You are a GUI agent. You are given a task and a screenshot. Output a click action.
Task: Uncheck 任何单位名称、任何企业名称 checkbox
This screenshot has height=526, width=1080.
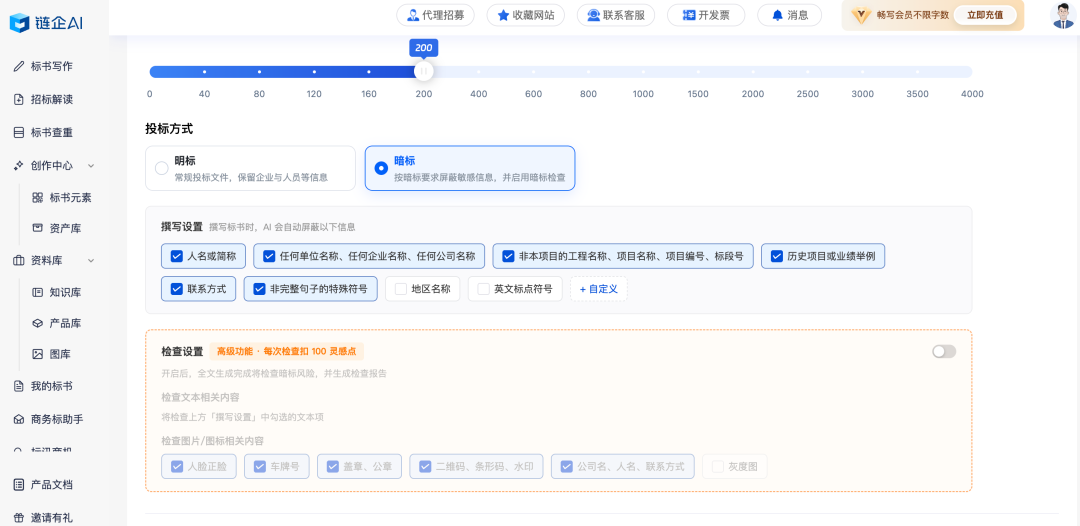click(x=269, y=257)
